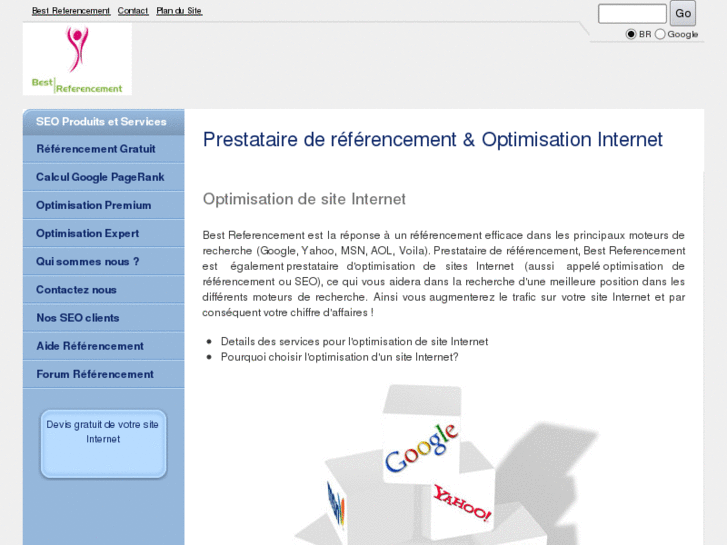This screenshot has width=727, height=545.
Task: Open Optimisation Expert menu item
Action: [x=103, y=233]
